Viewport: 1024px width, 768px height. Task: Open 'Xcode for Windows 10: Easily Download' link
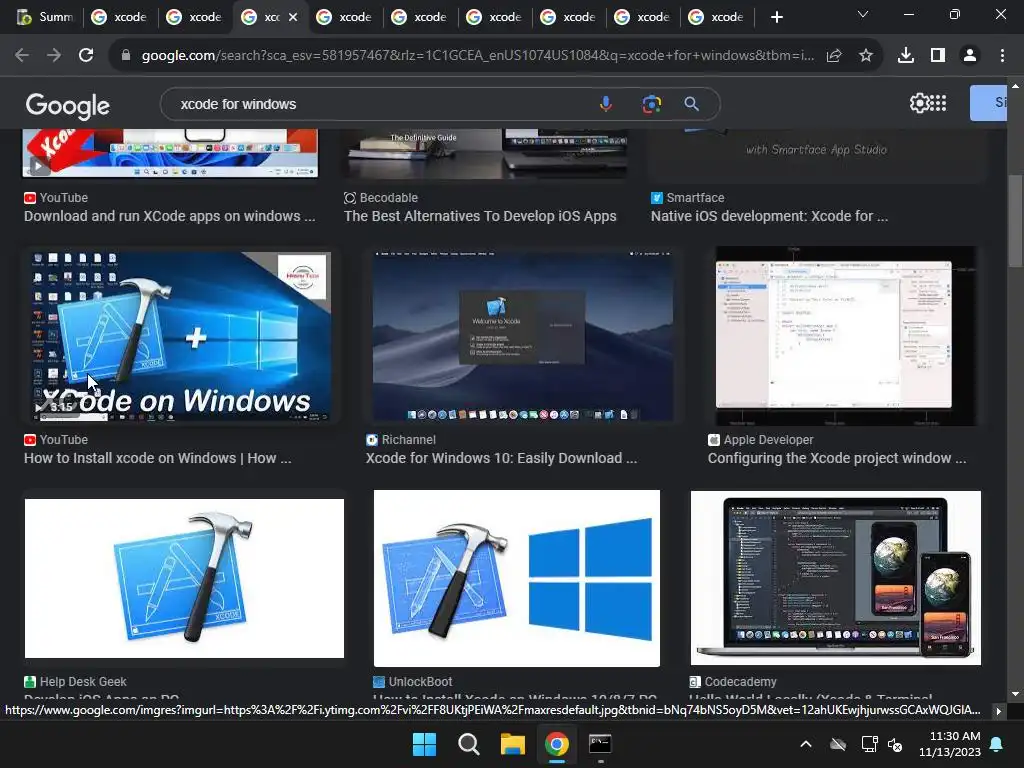pos(502,458)
